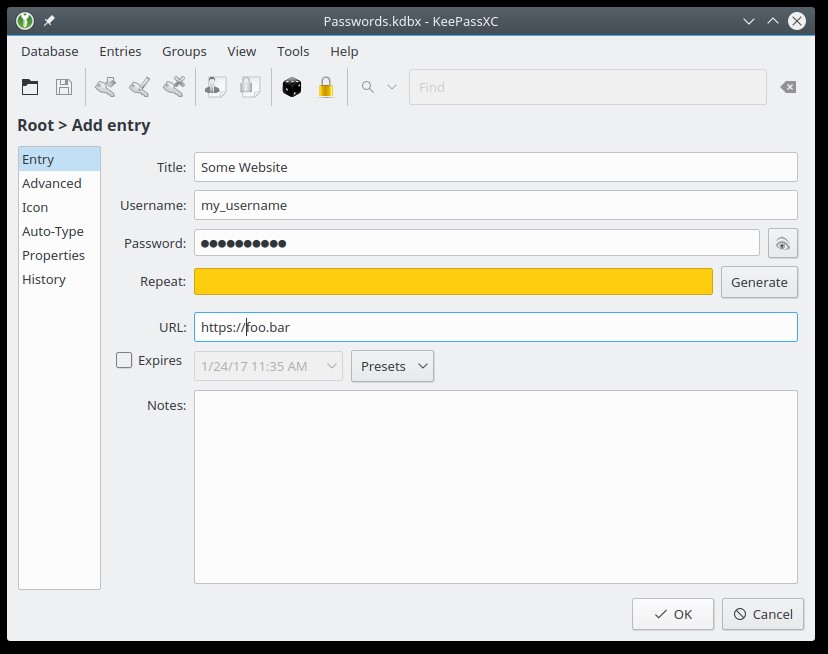Toggle password visibility with eye button
This screenshot has width=828, height=654.
coord(783,243)
